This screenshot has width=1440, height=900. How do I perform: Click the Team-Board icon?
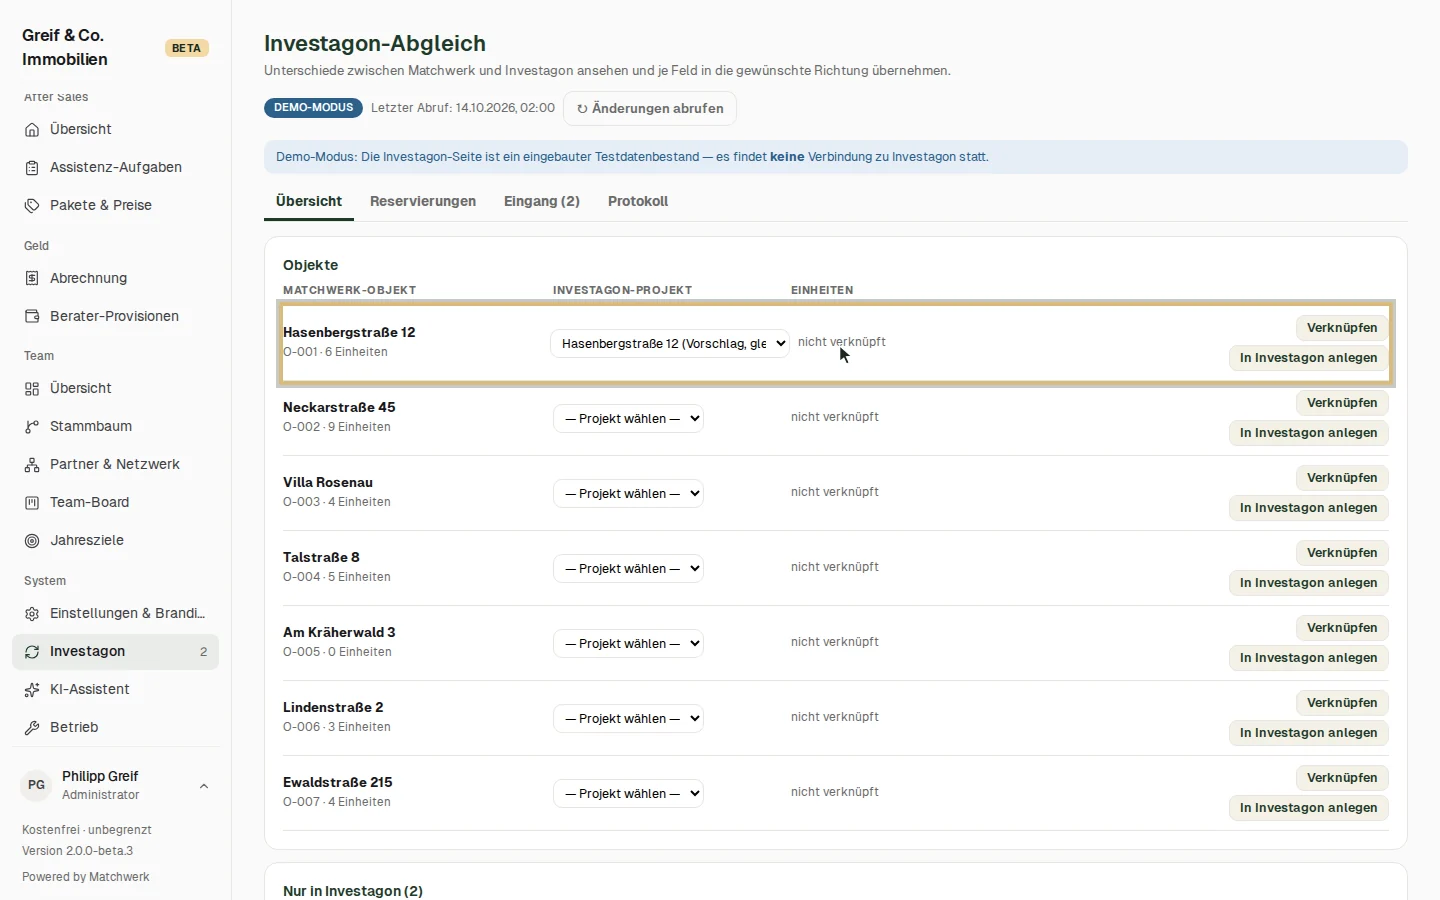tap(32, 503)
